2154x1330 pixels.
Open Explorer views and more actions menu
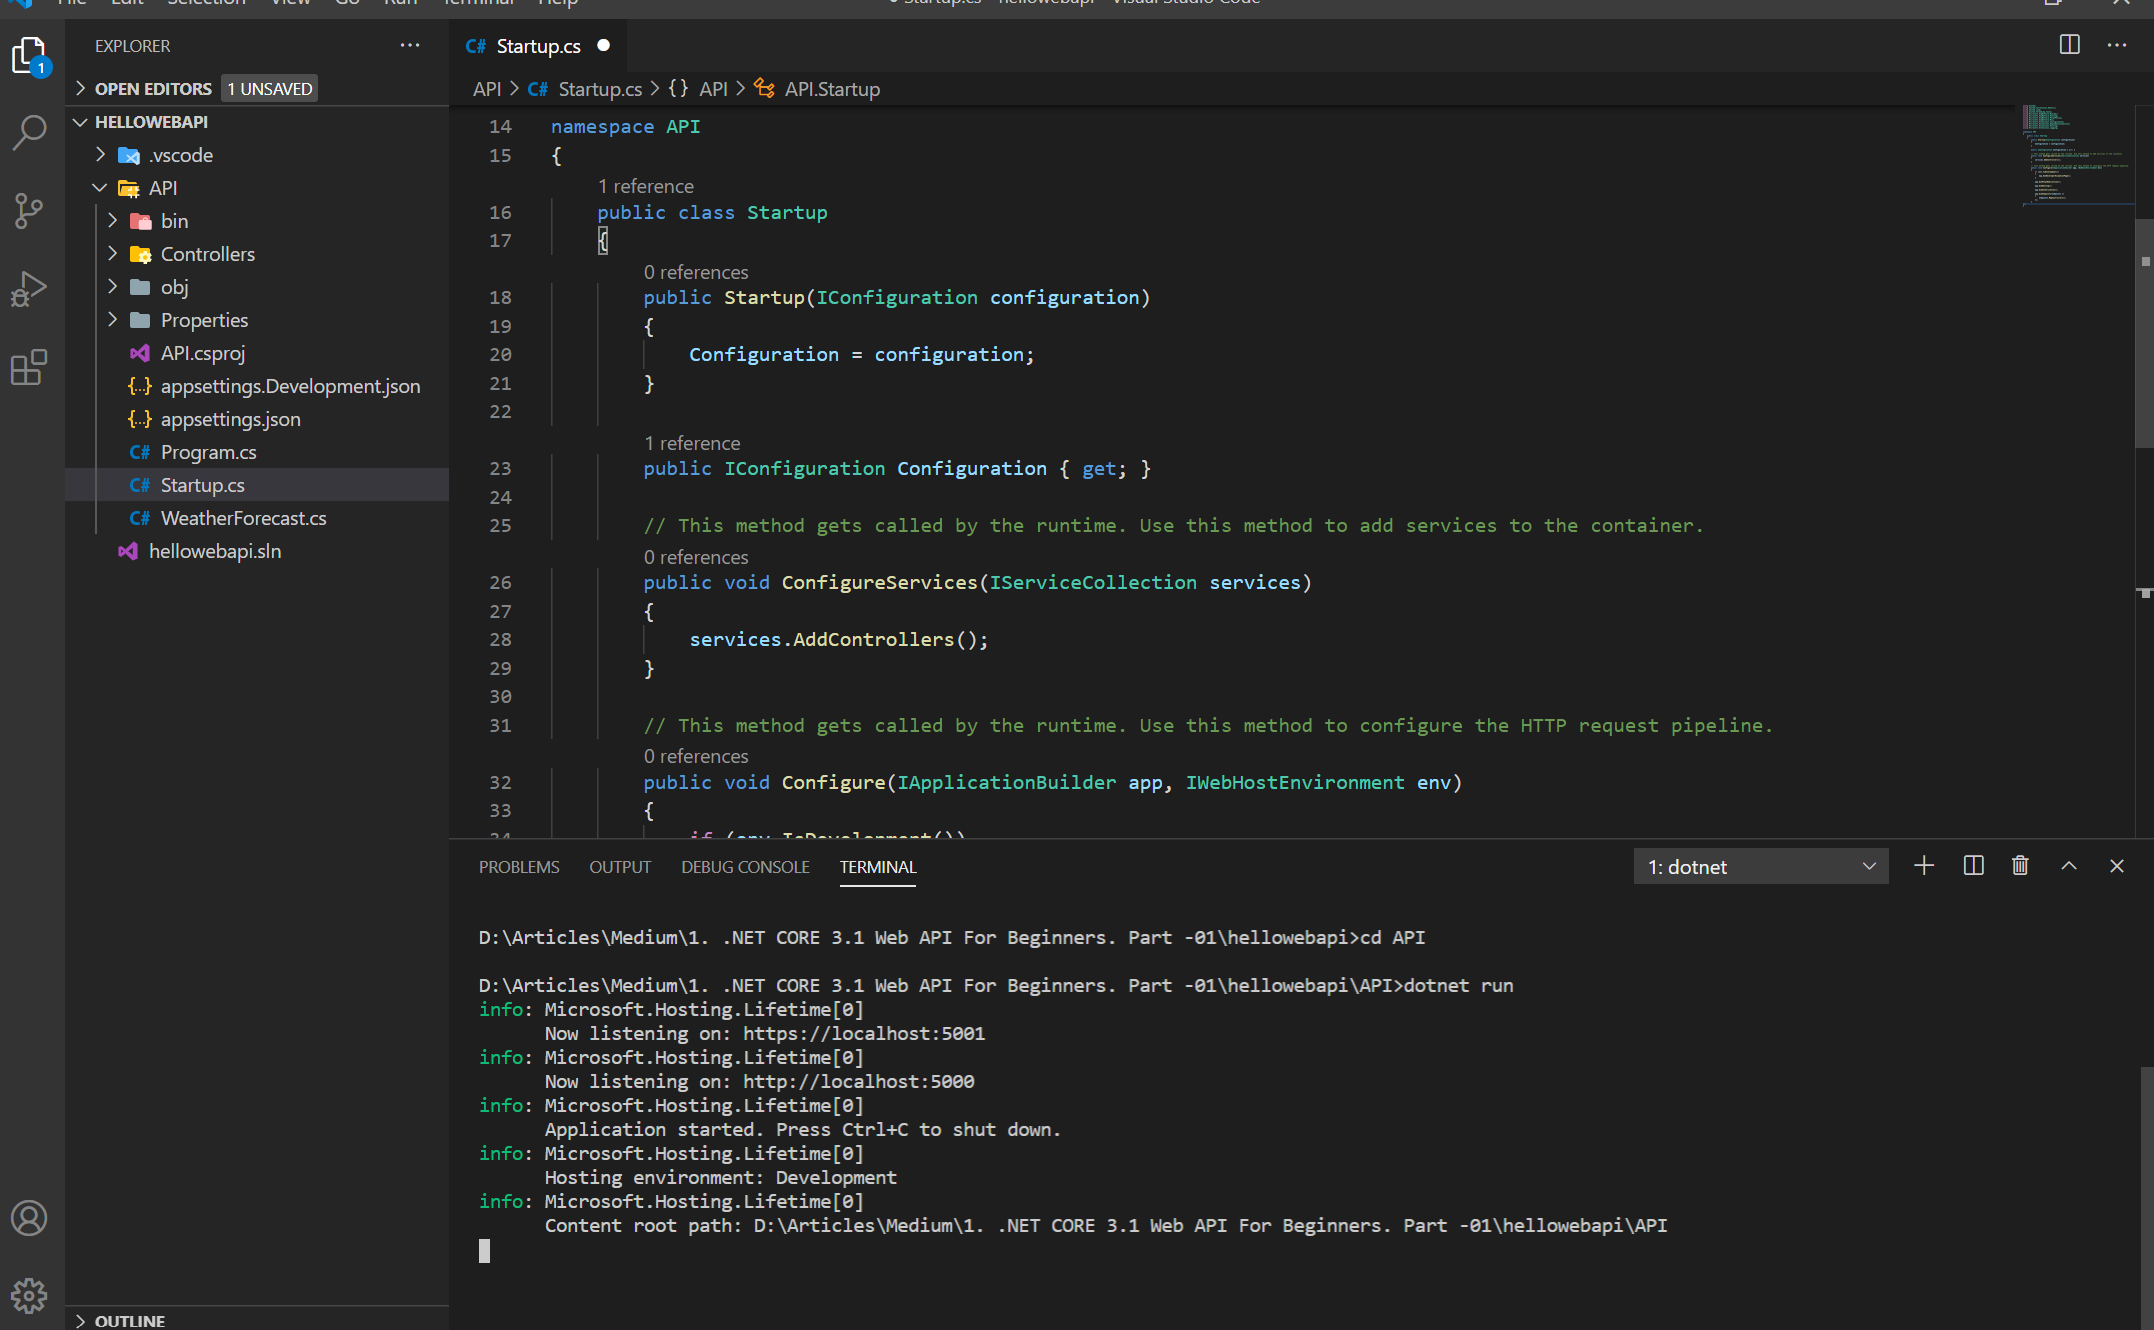410,45
